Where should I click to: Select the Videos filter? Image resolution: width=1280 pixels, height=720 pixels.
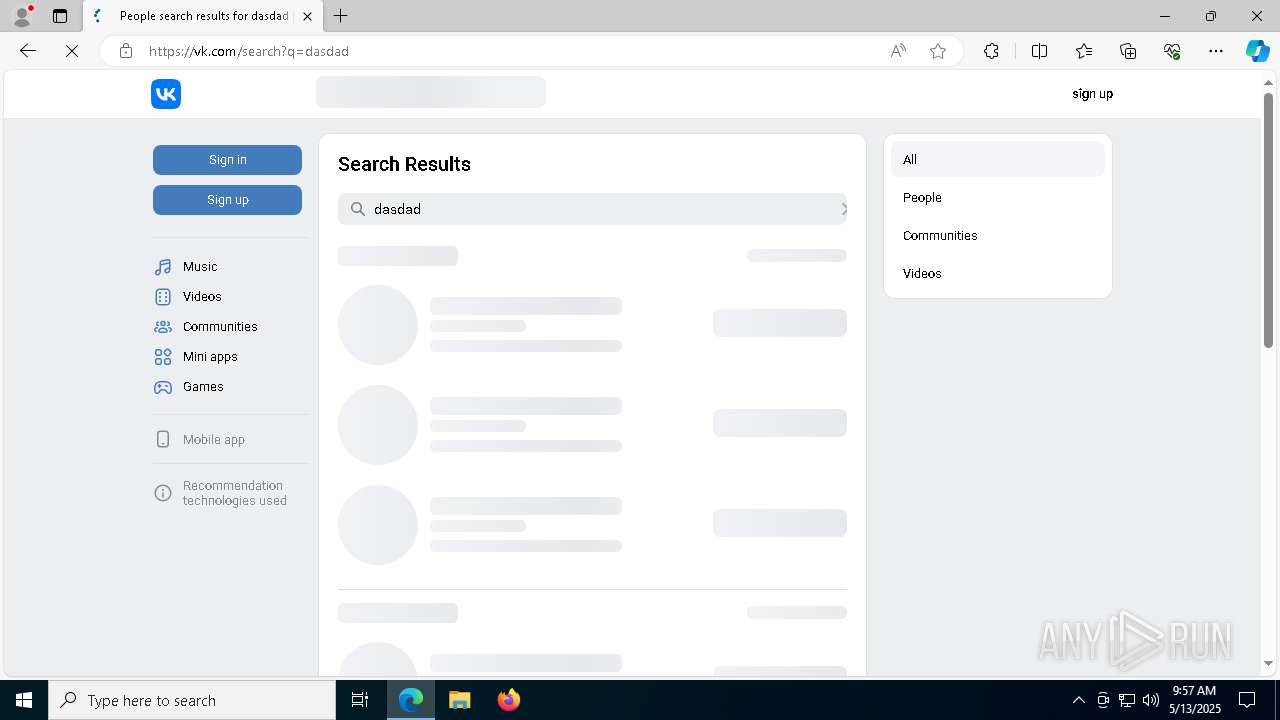(x=997, y=274)
